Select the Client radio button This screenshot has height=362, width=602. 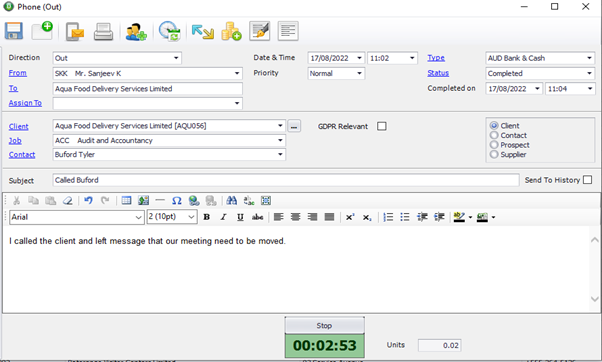pyautogui.click(x=494, y=126)
